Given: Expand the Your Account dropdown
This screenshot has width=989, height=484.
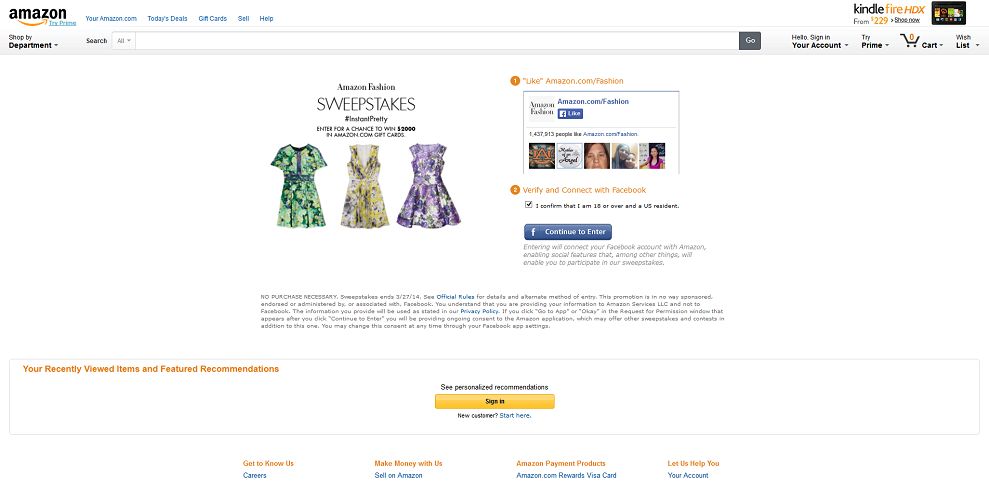Looking at the screenshot, I should (820, 42).
